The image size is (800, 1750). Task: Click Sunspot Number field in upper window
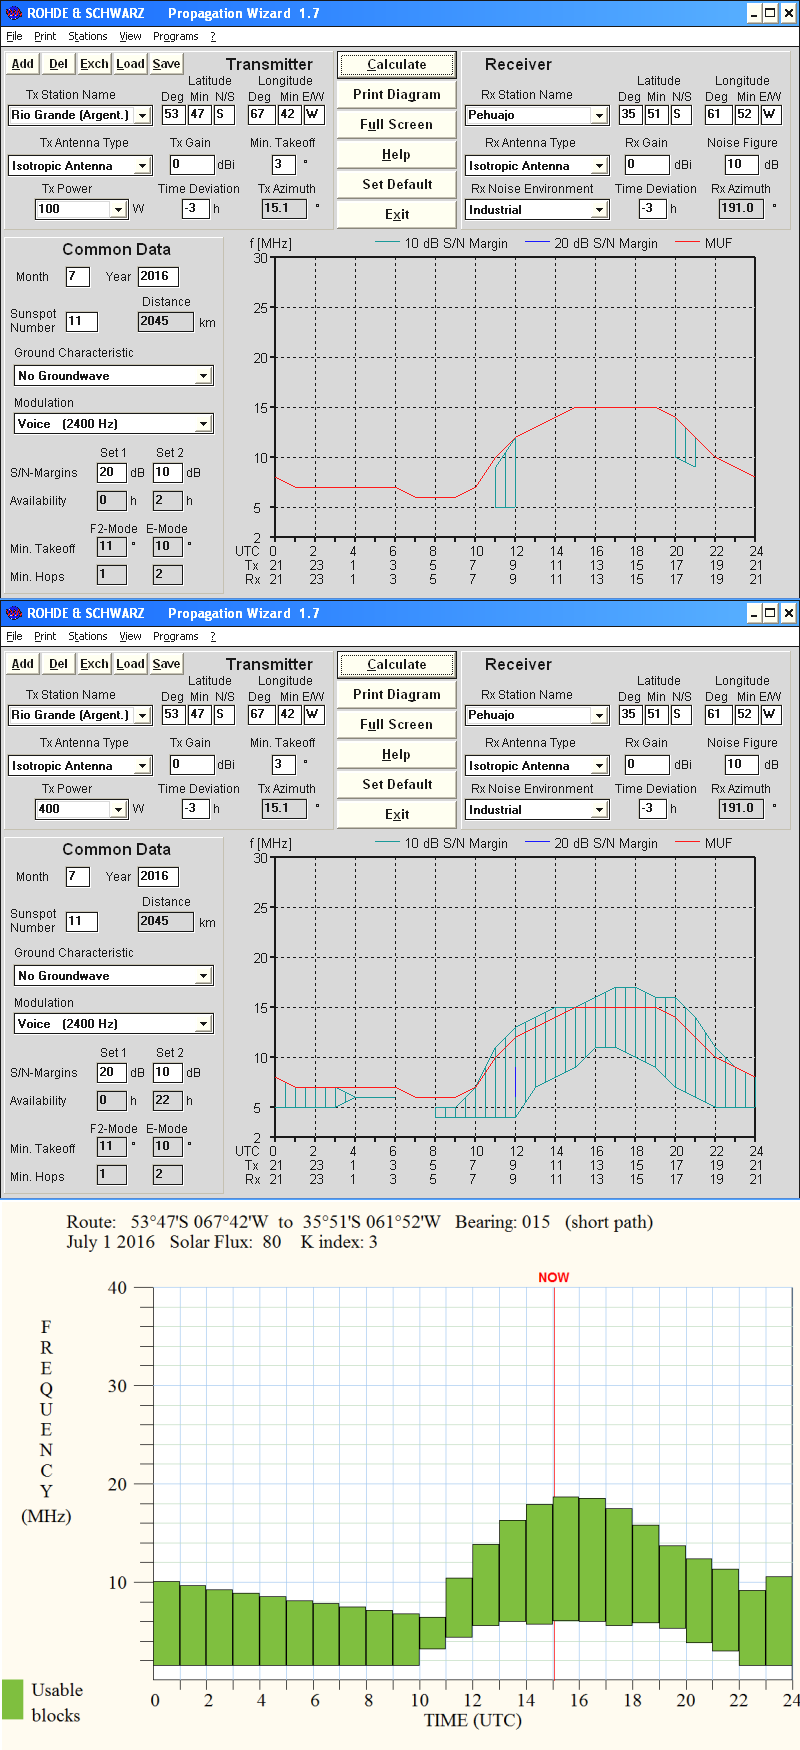pyautogui.click(x=82, y=322)
